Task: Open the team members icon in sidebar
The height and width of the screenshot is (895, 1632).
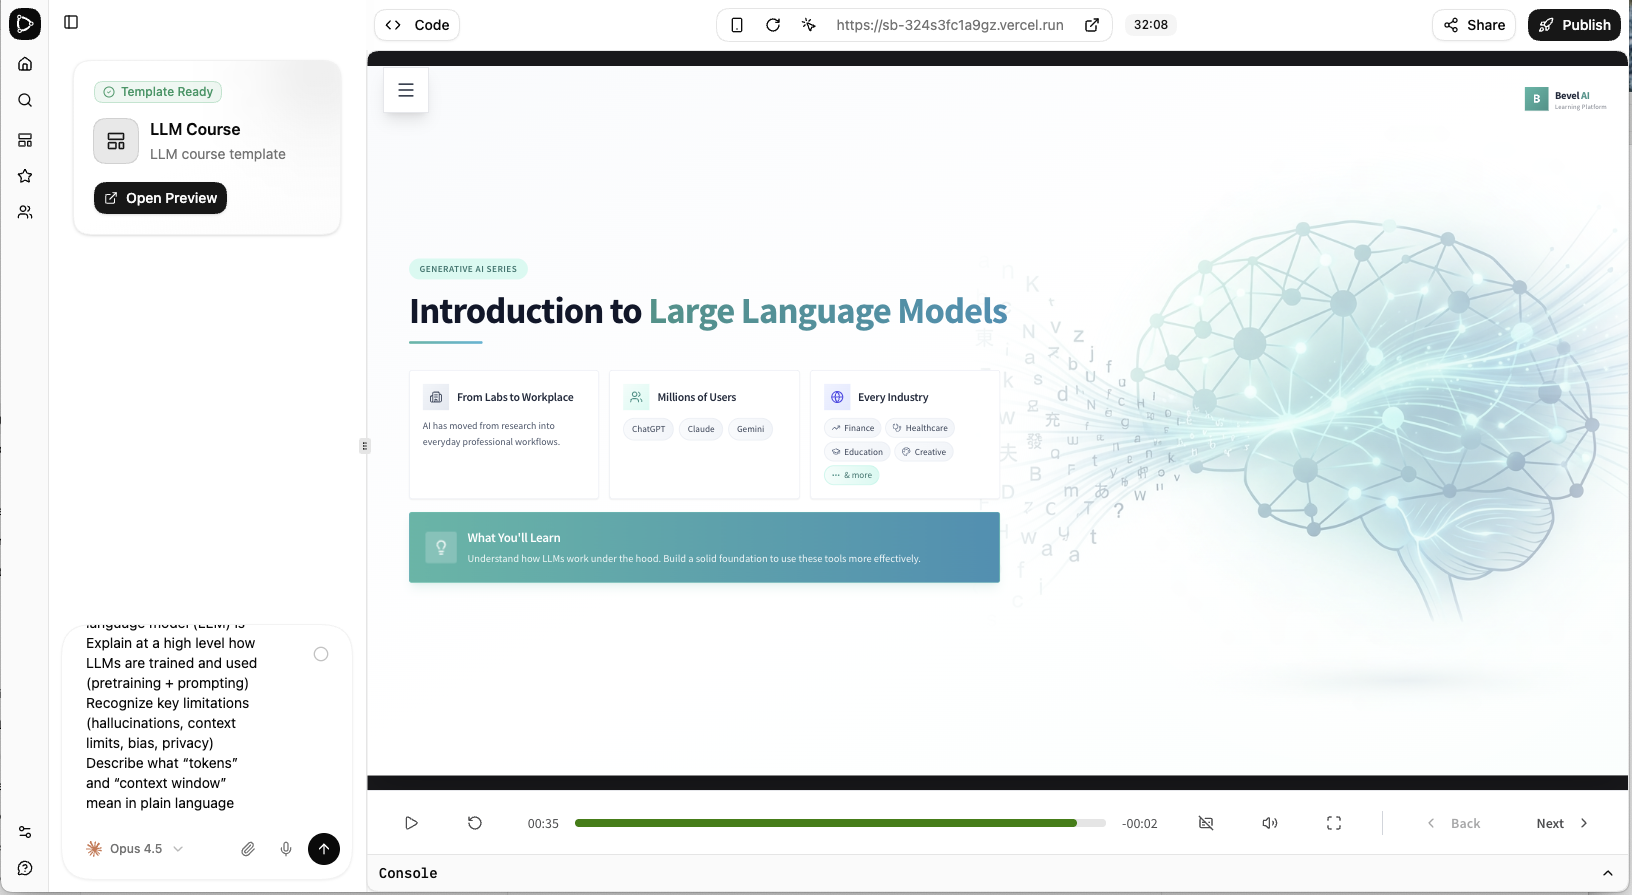Action: (x=25, y=212)
